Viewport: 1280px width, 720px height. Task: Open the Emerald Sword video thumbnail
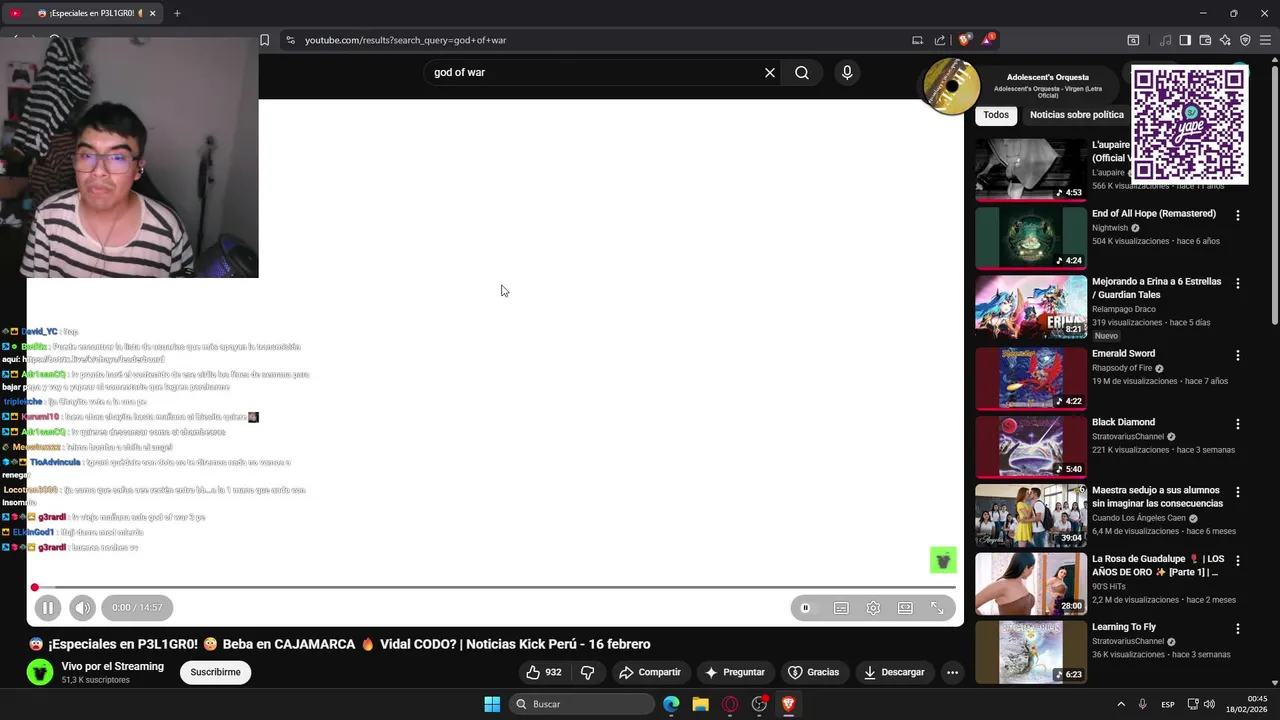tap(1031, 378)
